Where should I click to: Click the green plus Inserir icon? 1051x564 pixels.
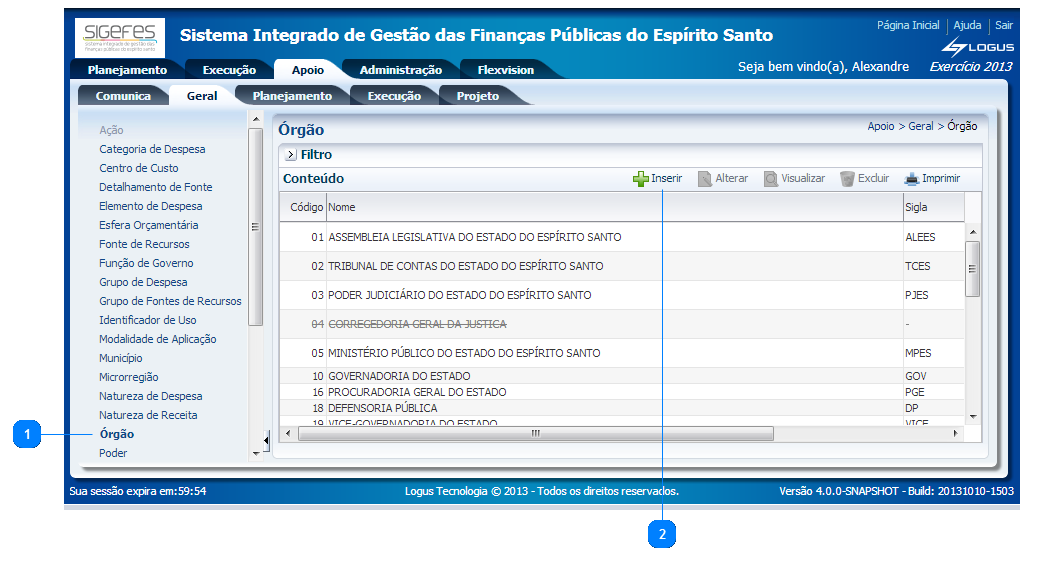coord(640,179)
